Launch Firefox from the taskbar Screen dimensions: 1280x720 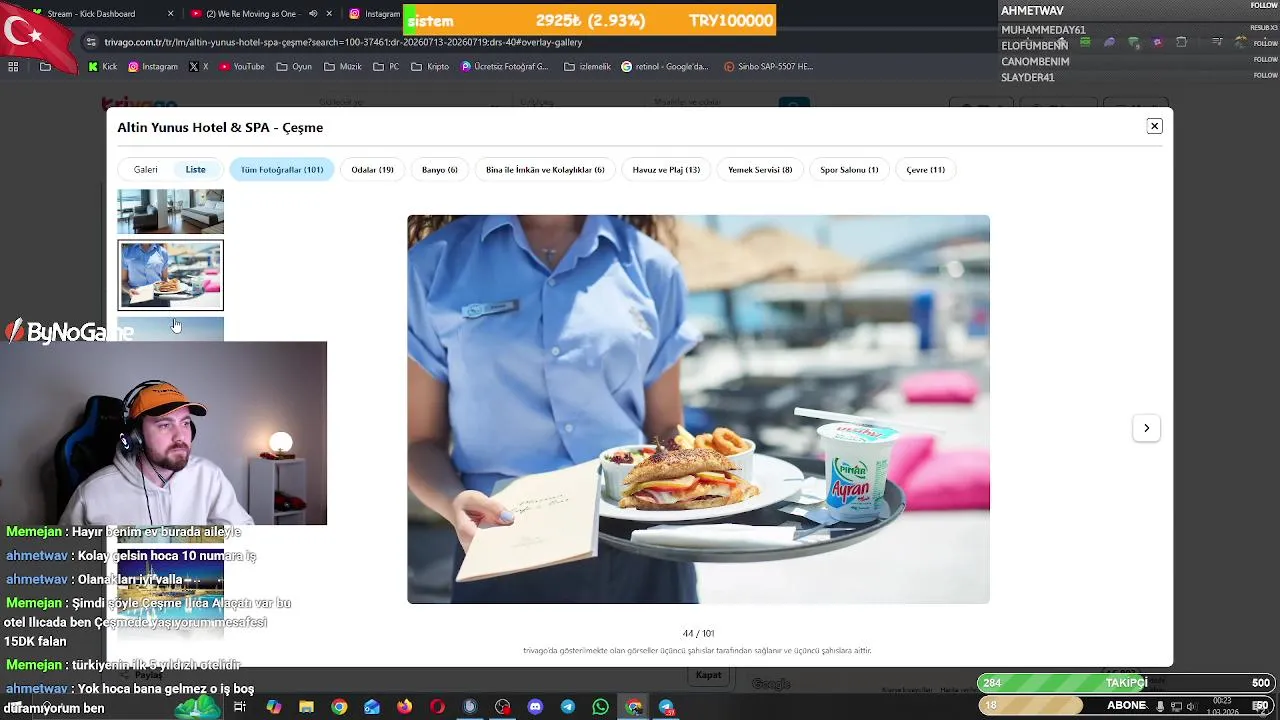tap(404, 707)
